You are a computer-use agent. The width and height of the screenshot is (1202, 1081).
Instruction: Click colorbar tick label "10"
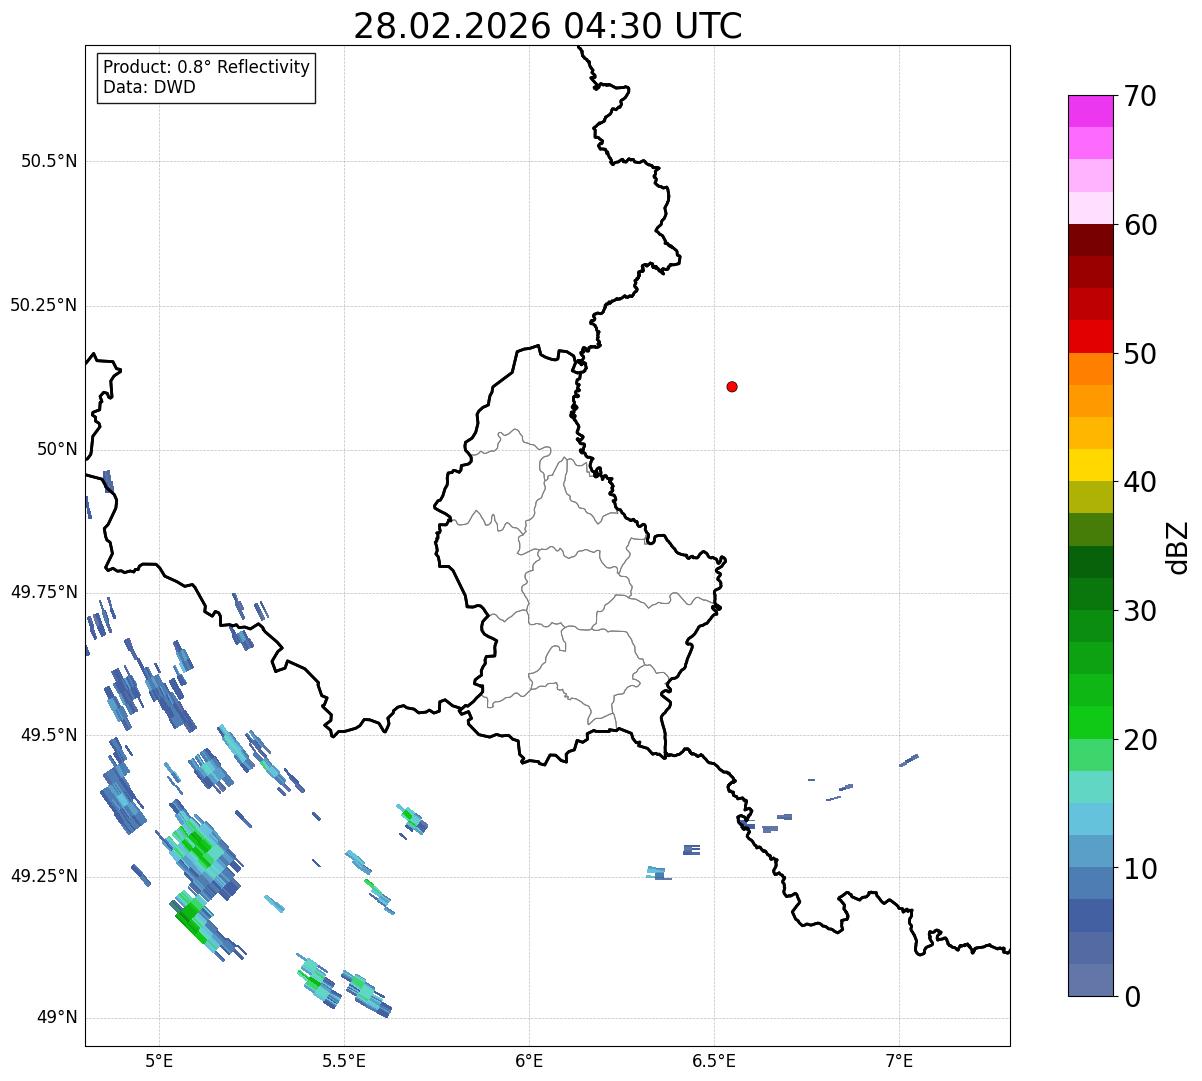pos(1140,868)
